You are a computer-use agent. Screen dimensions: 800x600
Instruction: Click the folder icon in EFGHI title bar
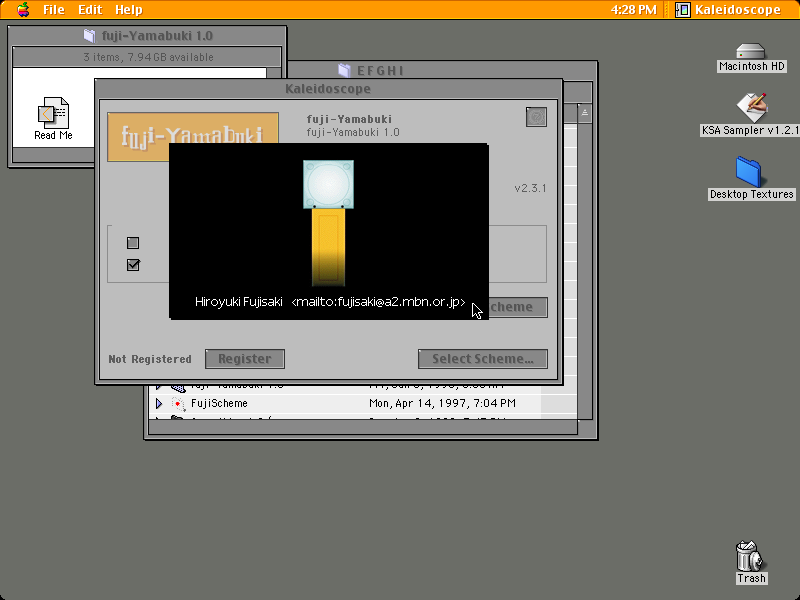point(345,70)
